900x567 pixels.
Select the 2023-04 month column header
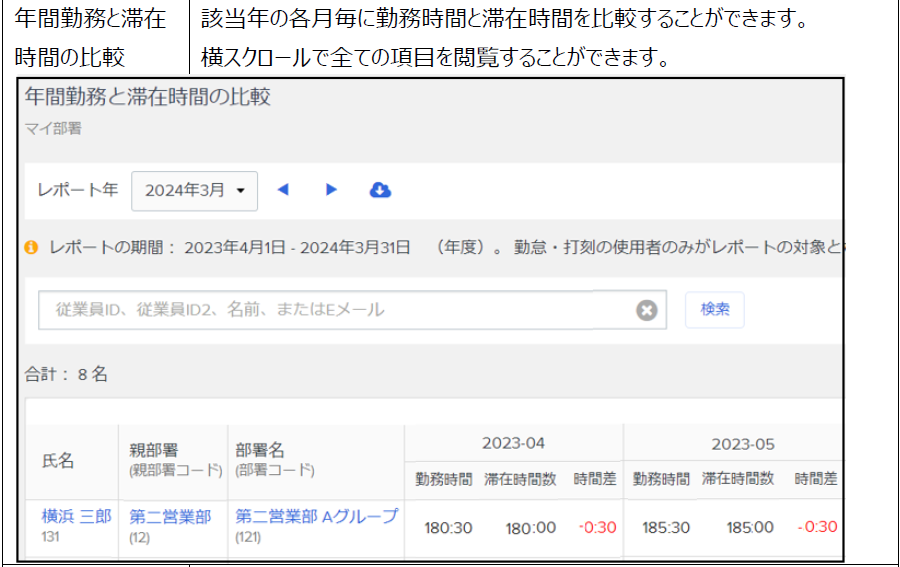pyautogui.click(x=513, y=443)
